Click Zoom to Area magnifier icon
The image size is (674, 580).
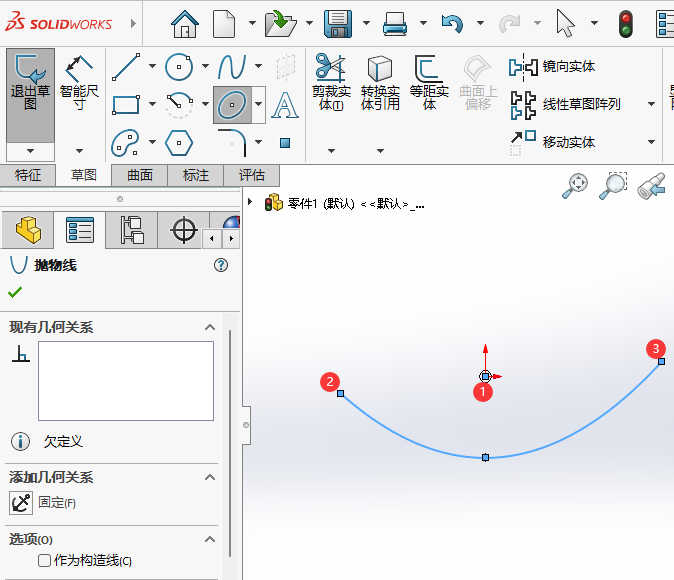pos(613,186)
